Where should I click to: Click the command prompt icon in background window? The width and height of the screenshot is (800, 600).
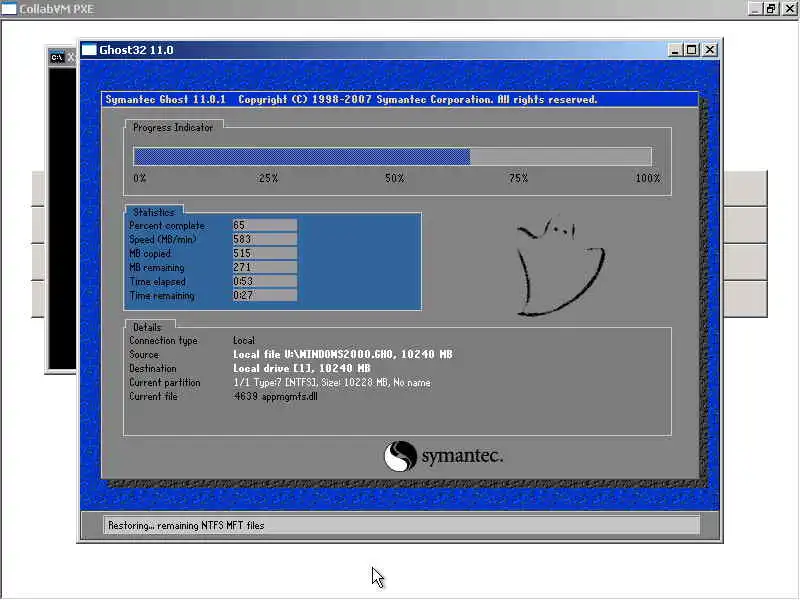tap(57, 57)
